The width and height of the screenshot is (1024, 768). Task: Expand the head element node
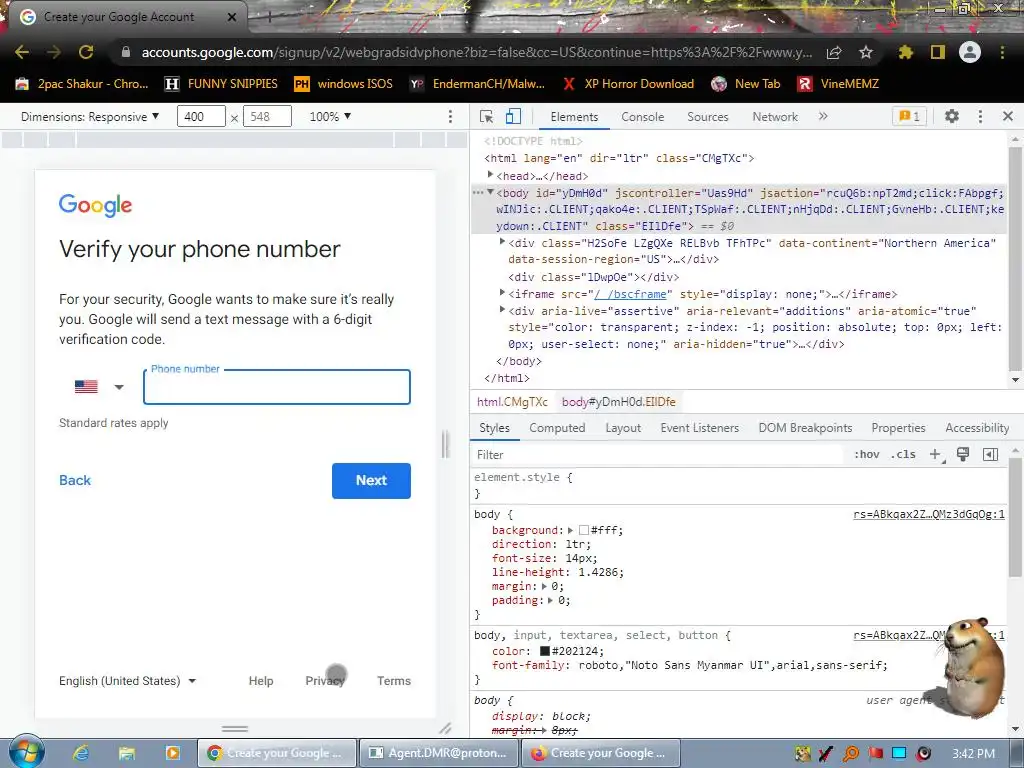[x=490, y=175]
